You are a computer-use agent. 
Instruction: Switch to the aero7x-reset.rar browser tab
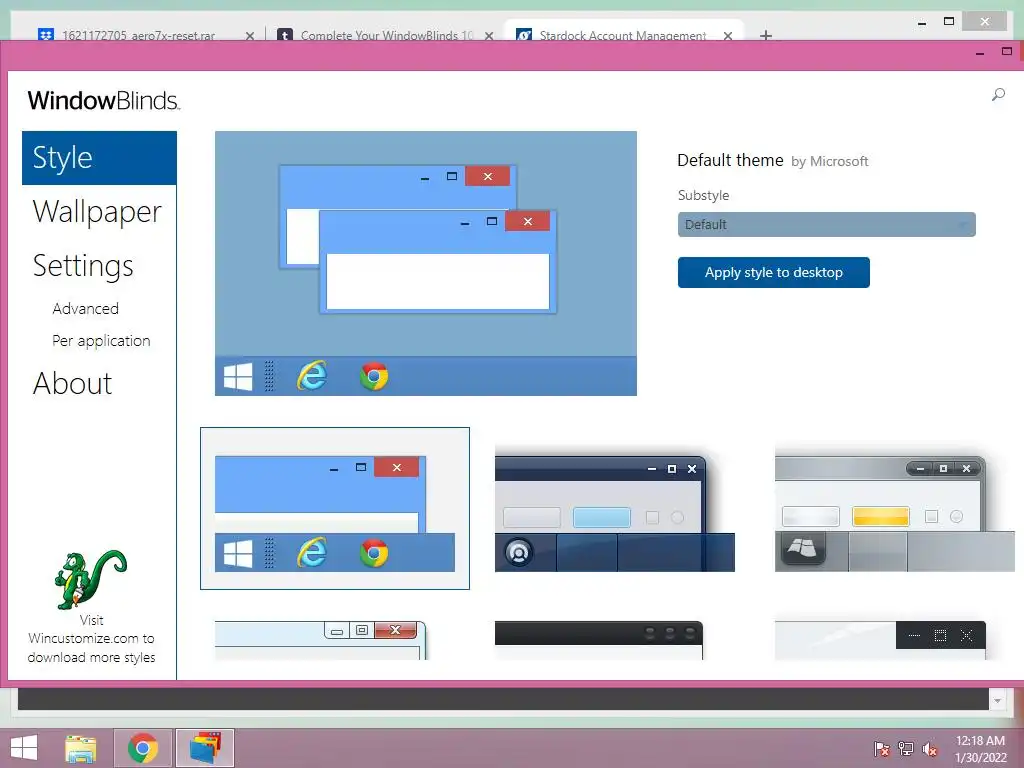(137, 35)
